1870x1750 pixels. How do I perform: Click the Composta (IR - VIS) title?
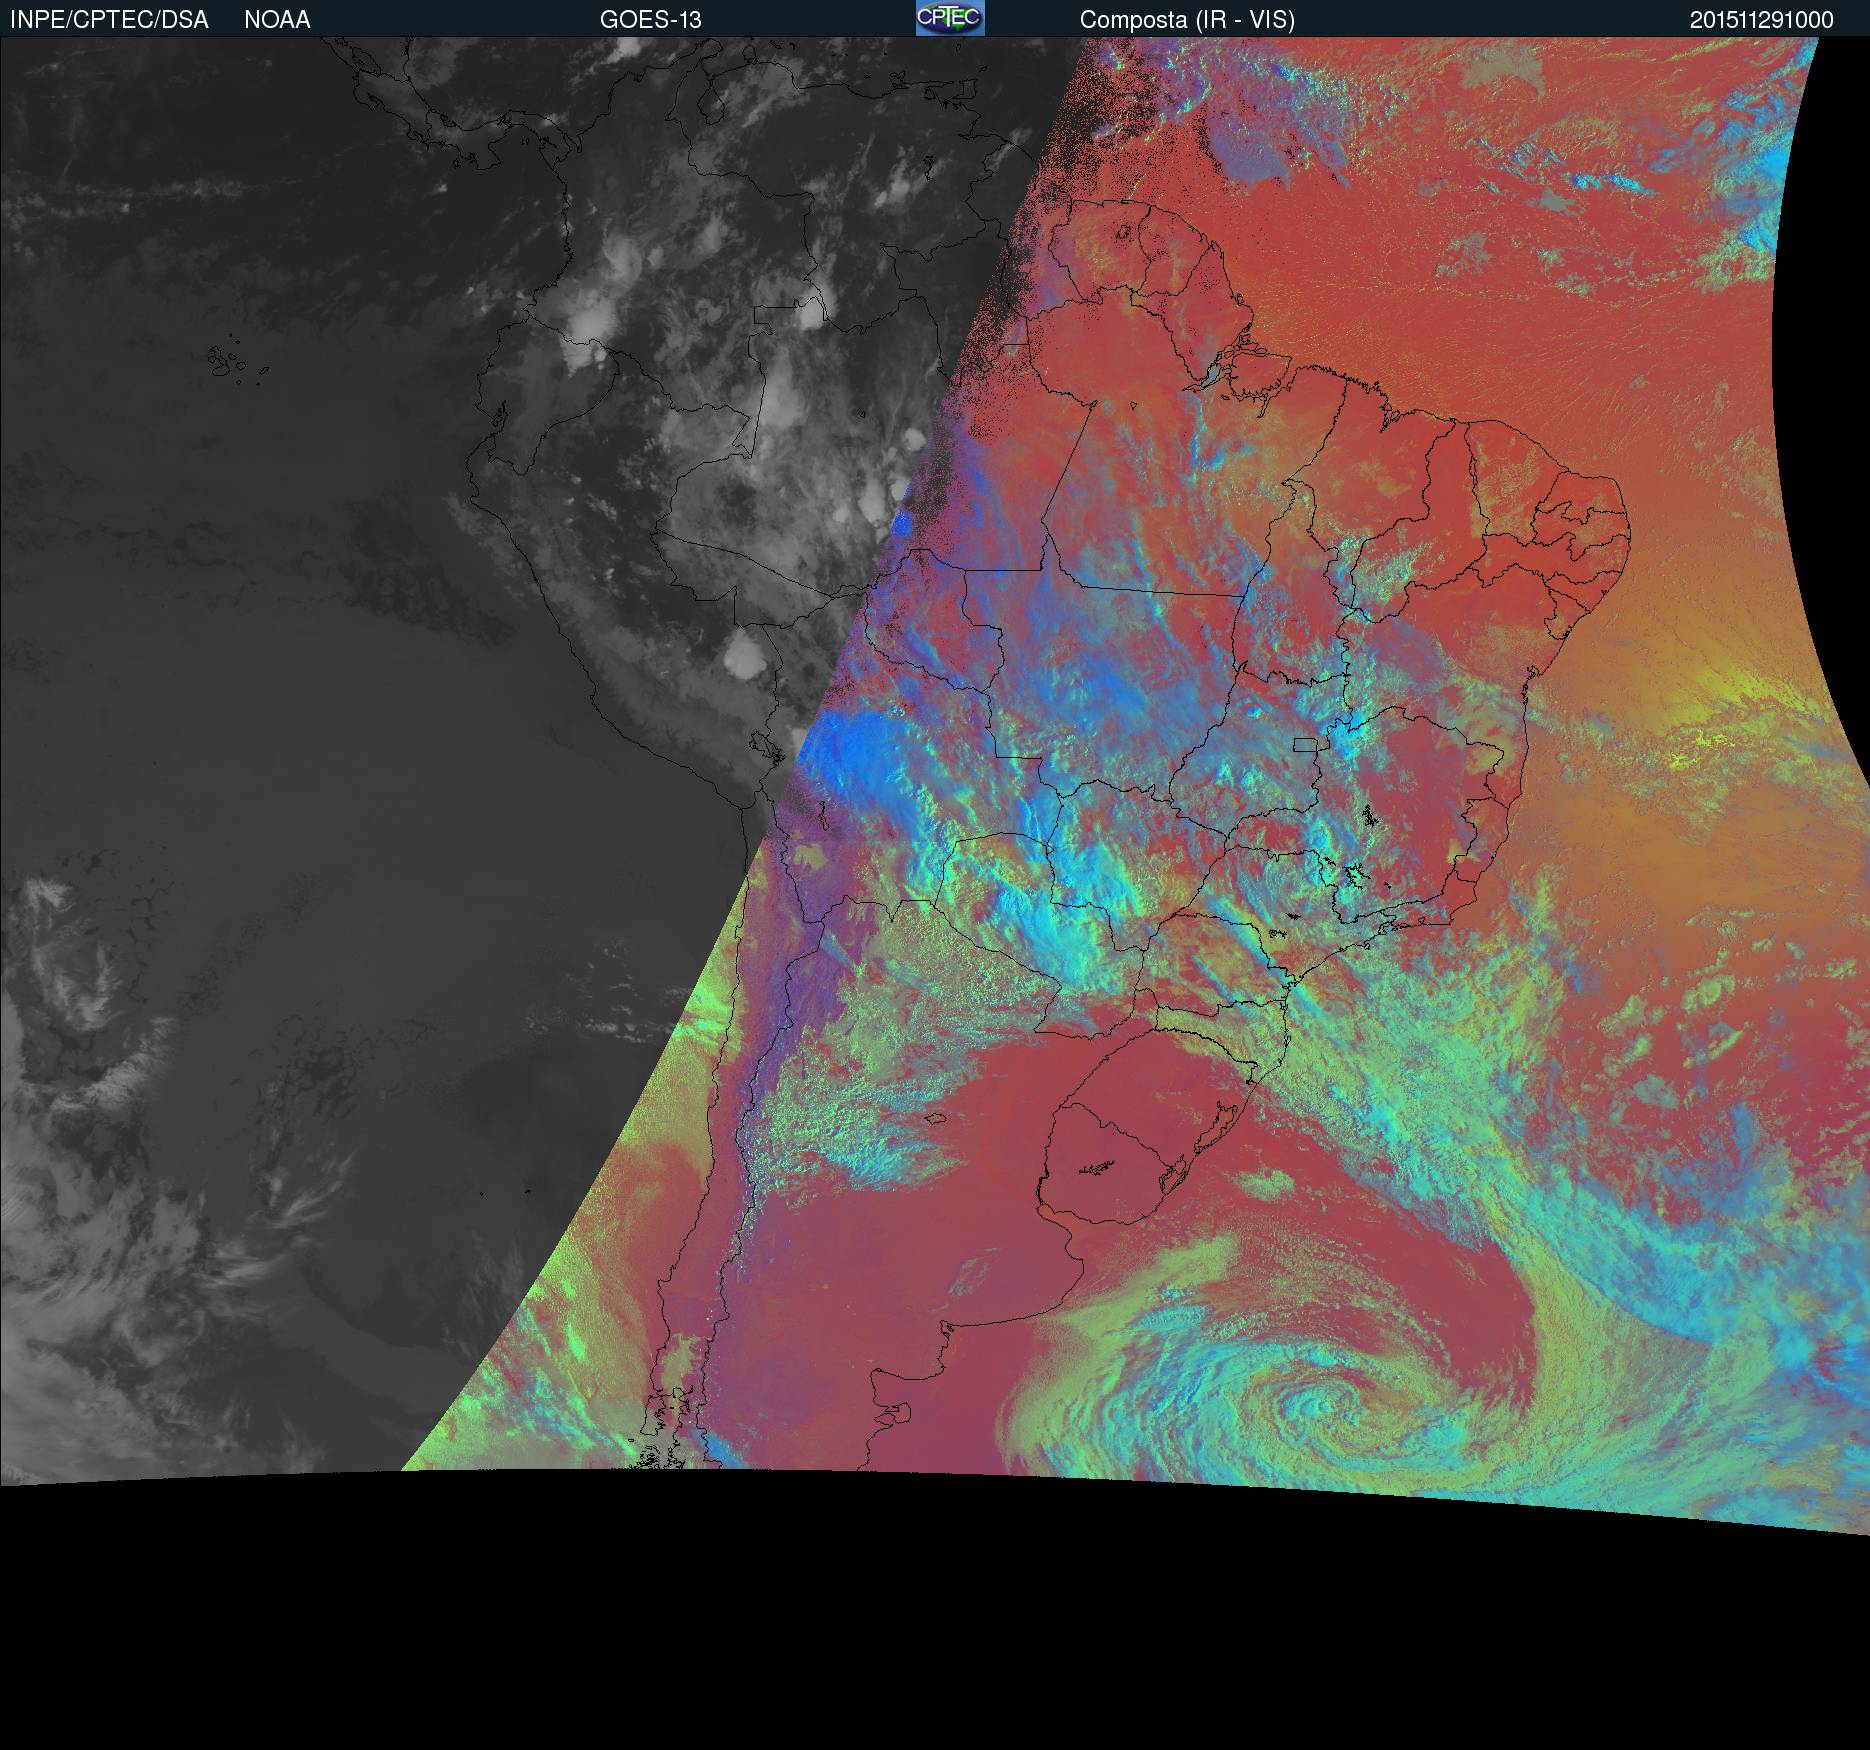coord(1187,20)
